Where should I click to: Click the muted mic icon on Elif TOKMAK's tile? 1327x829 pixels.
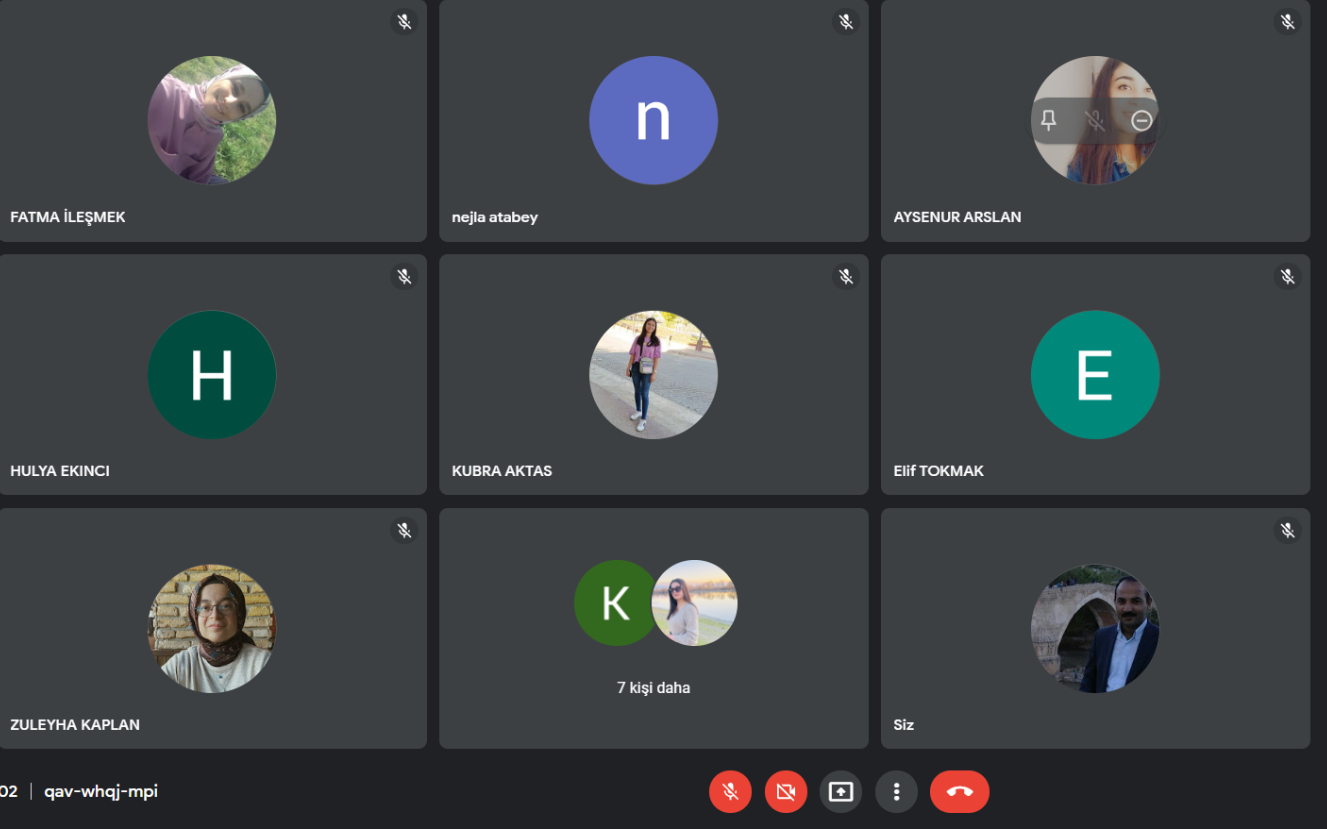point(1287,277)
